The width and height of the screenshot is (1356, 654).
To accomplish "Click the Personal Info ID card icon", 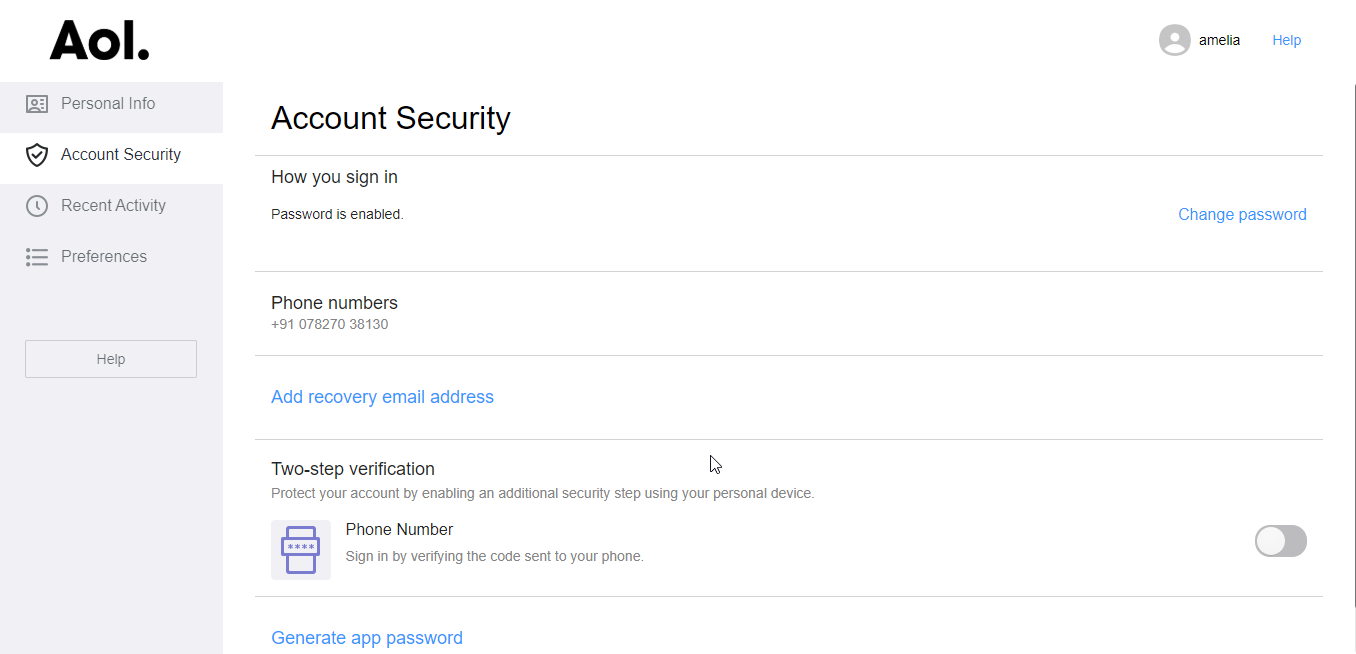I will 37,104.
